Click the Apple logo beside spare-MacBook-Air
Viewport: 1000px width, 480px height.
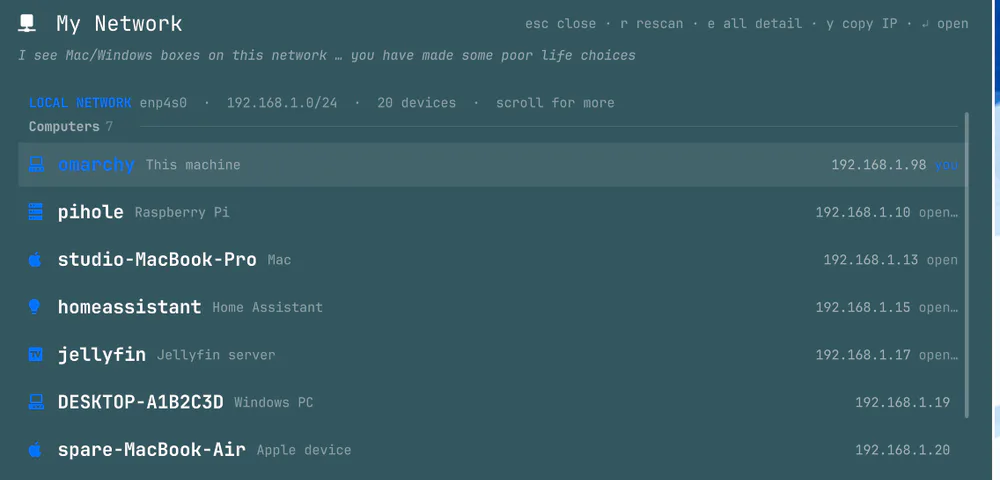(x=35, y=449)
